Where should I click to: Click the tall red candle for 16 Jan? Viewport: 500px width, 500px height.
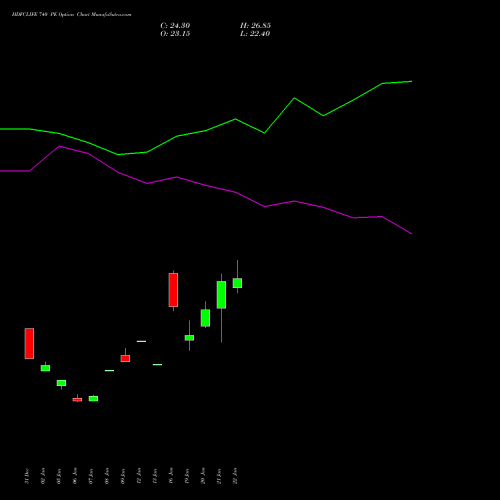coord(173,290)
